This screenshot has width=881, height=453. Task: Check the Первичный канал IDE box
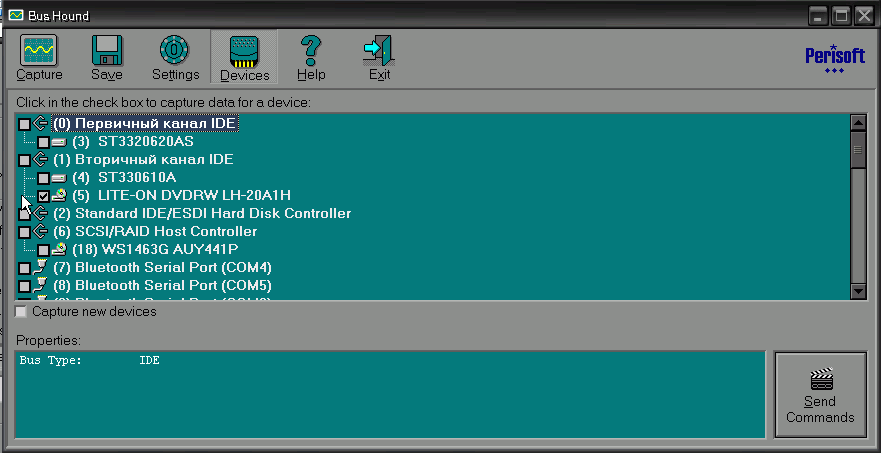coord(24,124)
